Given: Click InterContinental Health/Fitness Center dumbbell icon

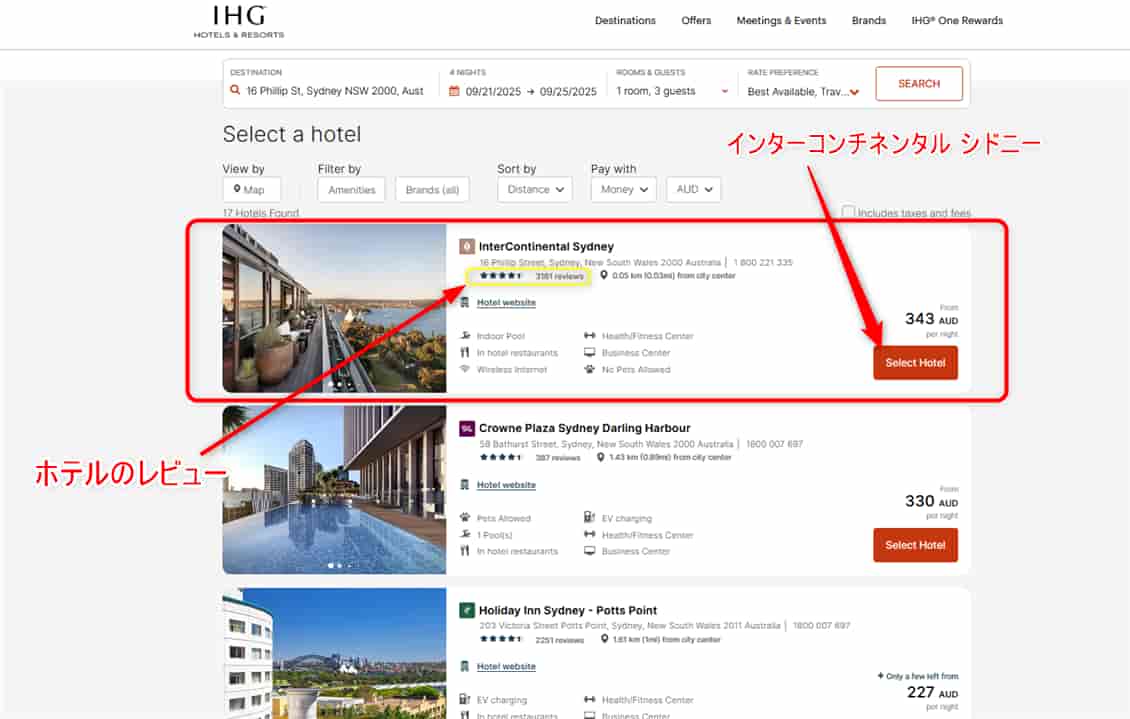Looking at the screenshot, I should [590, 336].
